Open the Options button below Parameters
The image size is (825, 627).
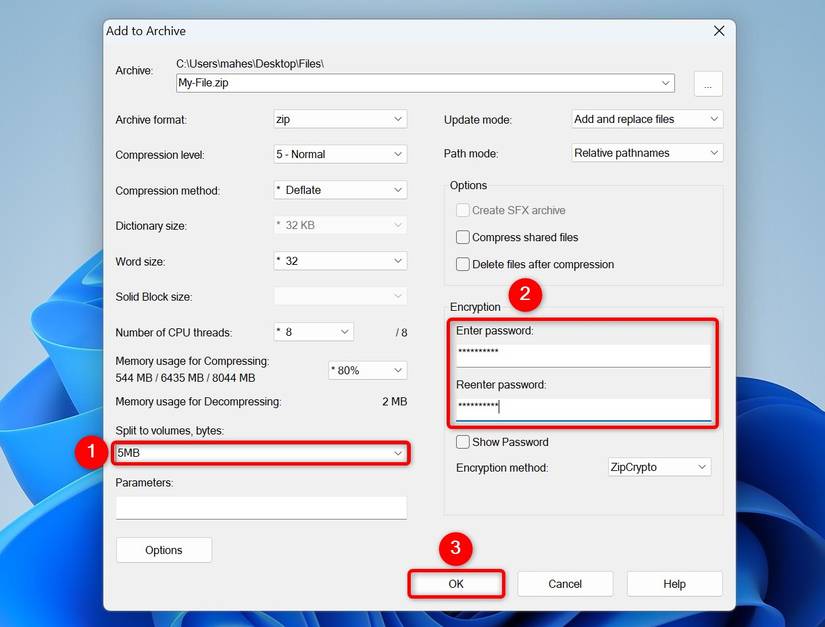[163, 549]
